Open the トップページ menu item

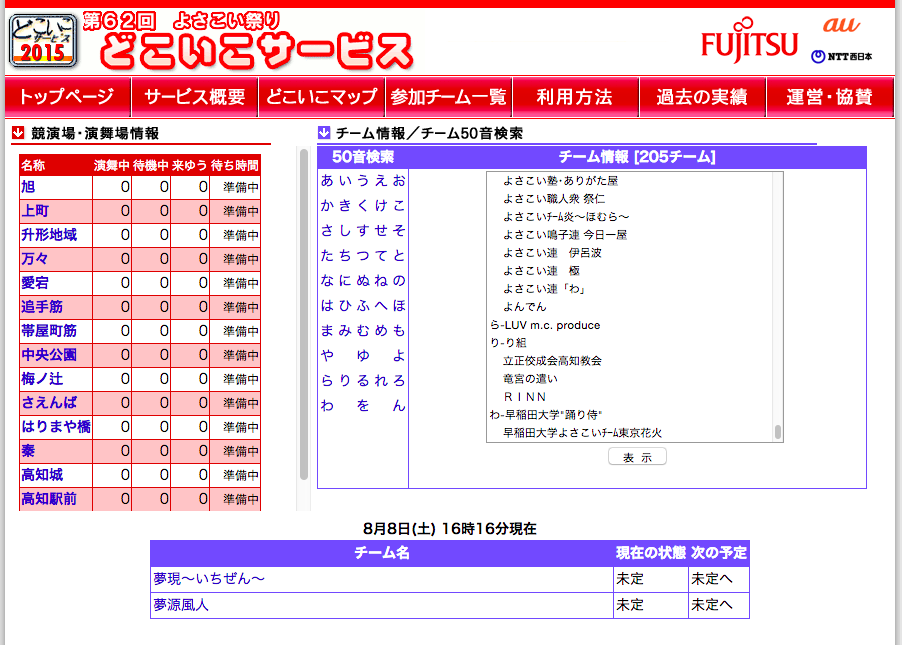click(67, 97)
